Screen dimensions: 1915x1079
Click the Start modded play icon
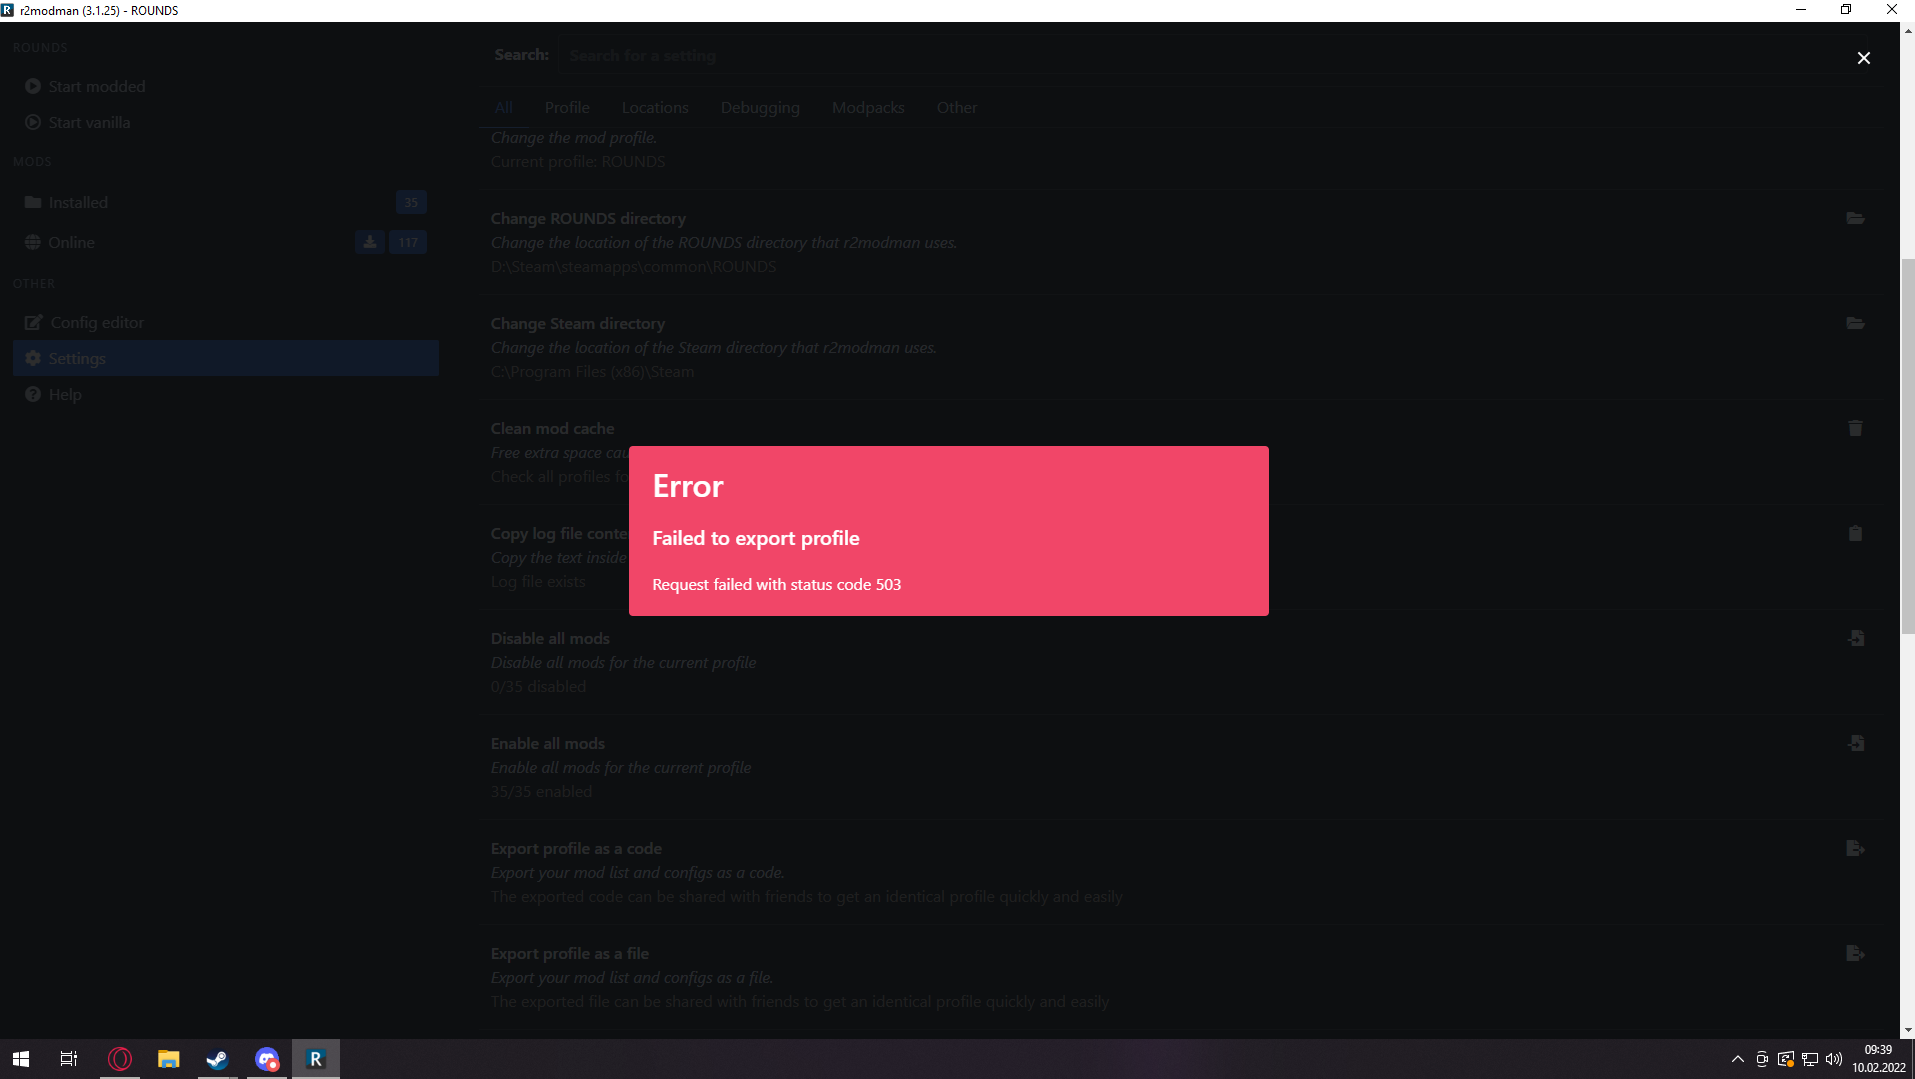click(33, 86)
